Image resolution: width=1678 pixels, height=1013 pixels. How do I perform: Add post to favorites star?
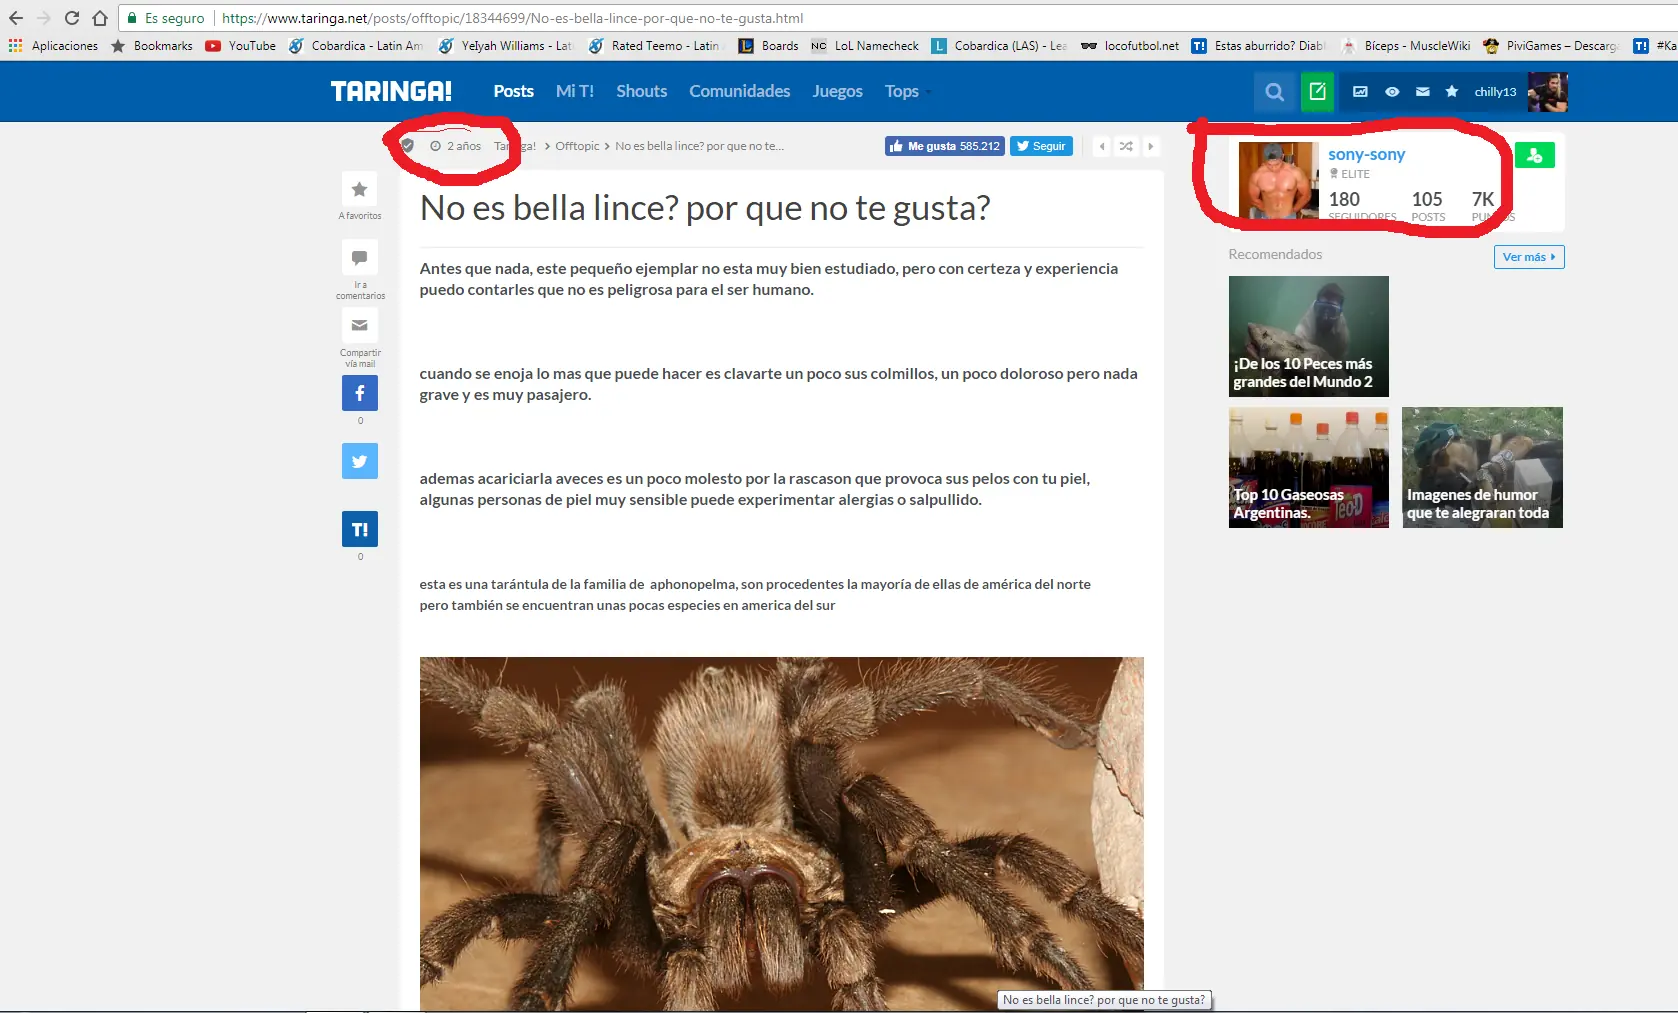[x=360, y=190]
